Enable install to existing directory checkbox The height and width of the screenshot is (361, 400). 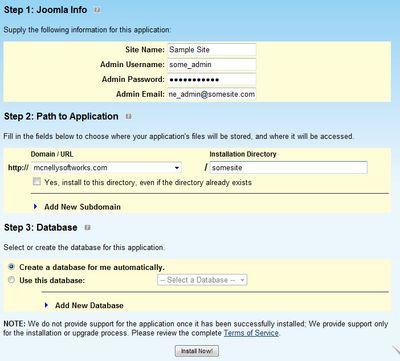click(x=37, y=182)
